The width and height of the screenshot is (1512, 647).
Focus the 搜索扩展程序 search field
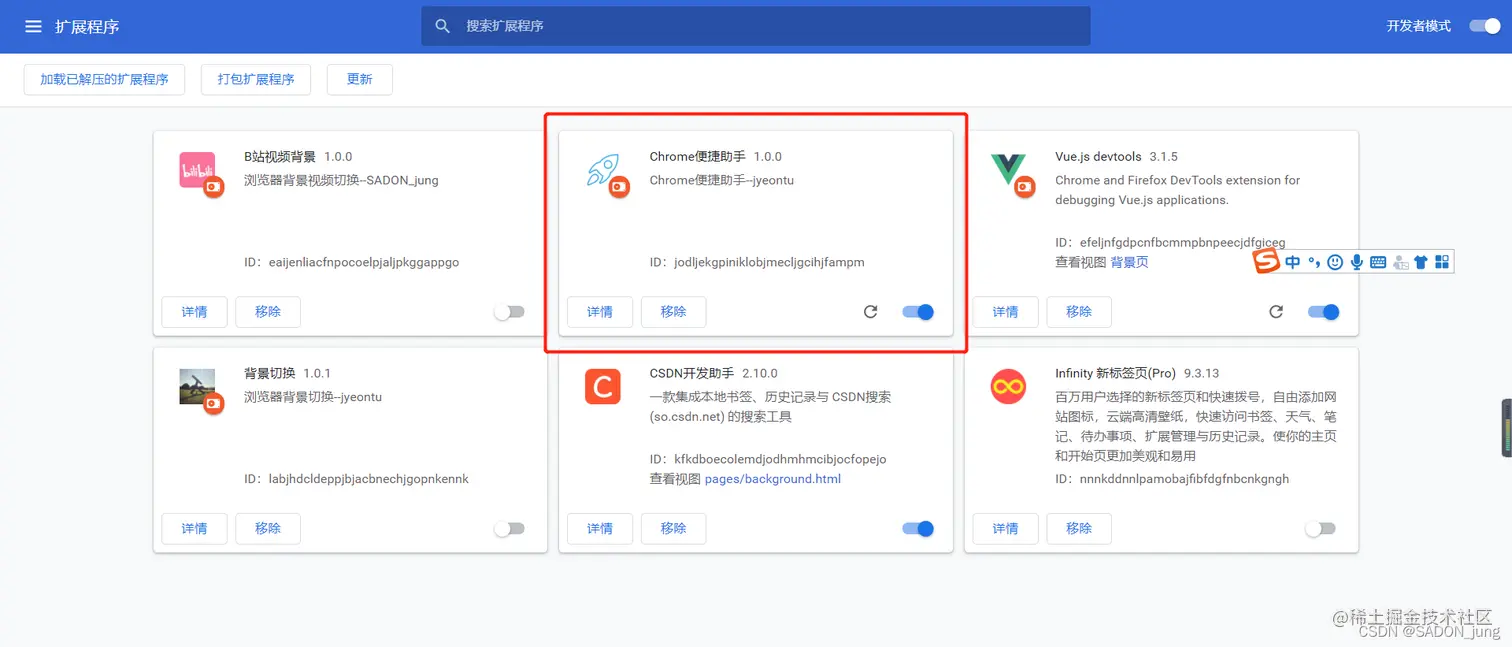pyautogui.click(x=755, y=26)
